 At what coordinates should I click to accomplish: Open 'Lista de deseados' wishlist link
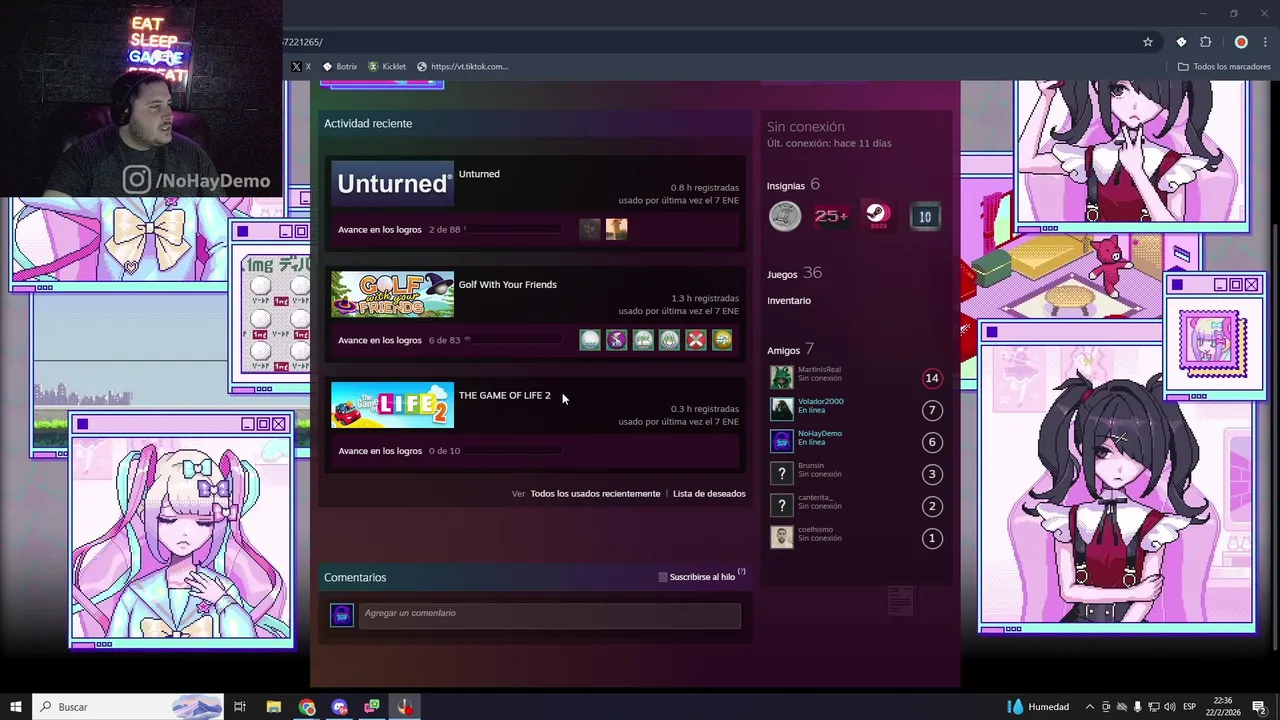pyautogui.click(x=709, y=494)
